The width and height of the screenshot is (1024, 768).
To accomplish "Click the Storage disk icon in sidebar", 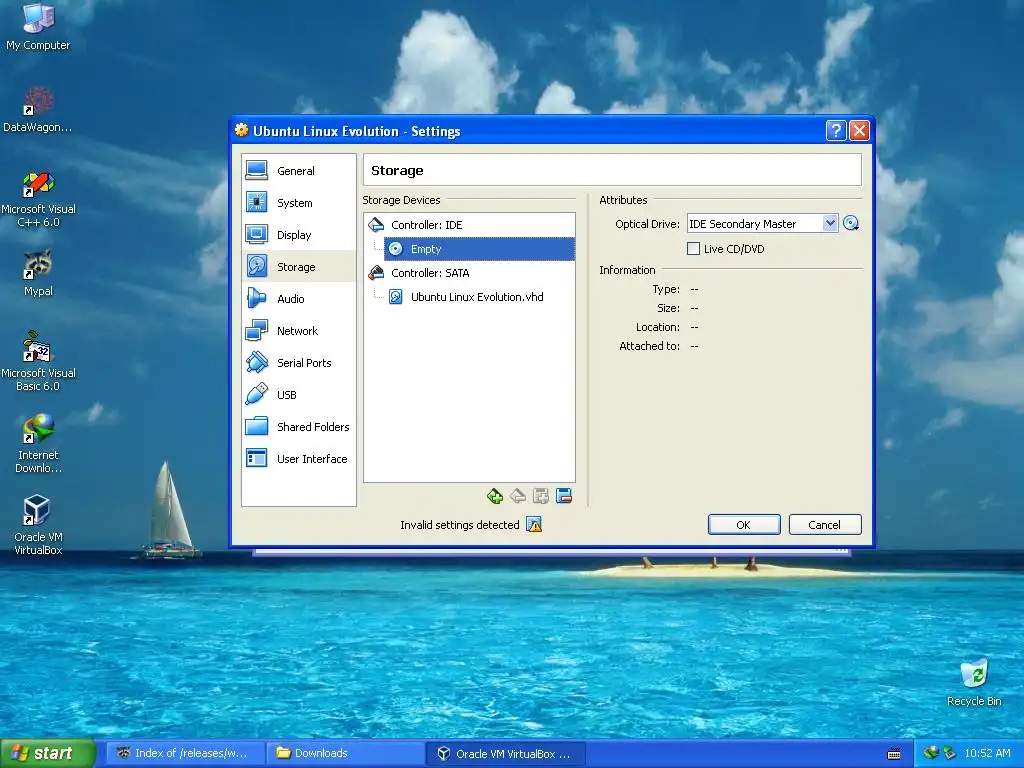I will click(x=257, y=266).
